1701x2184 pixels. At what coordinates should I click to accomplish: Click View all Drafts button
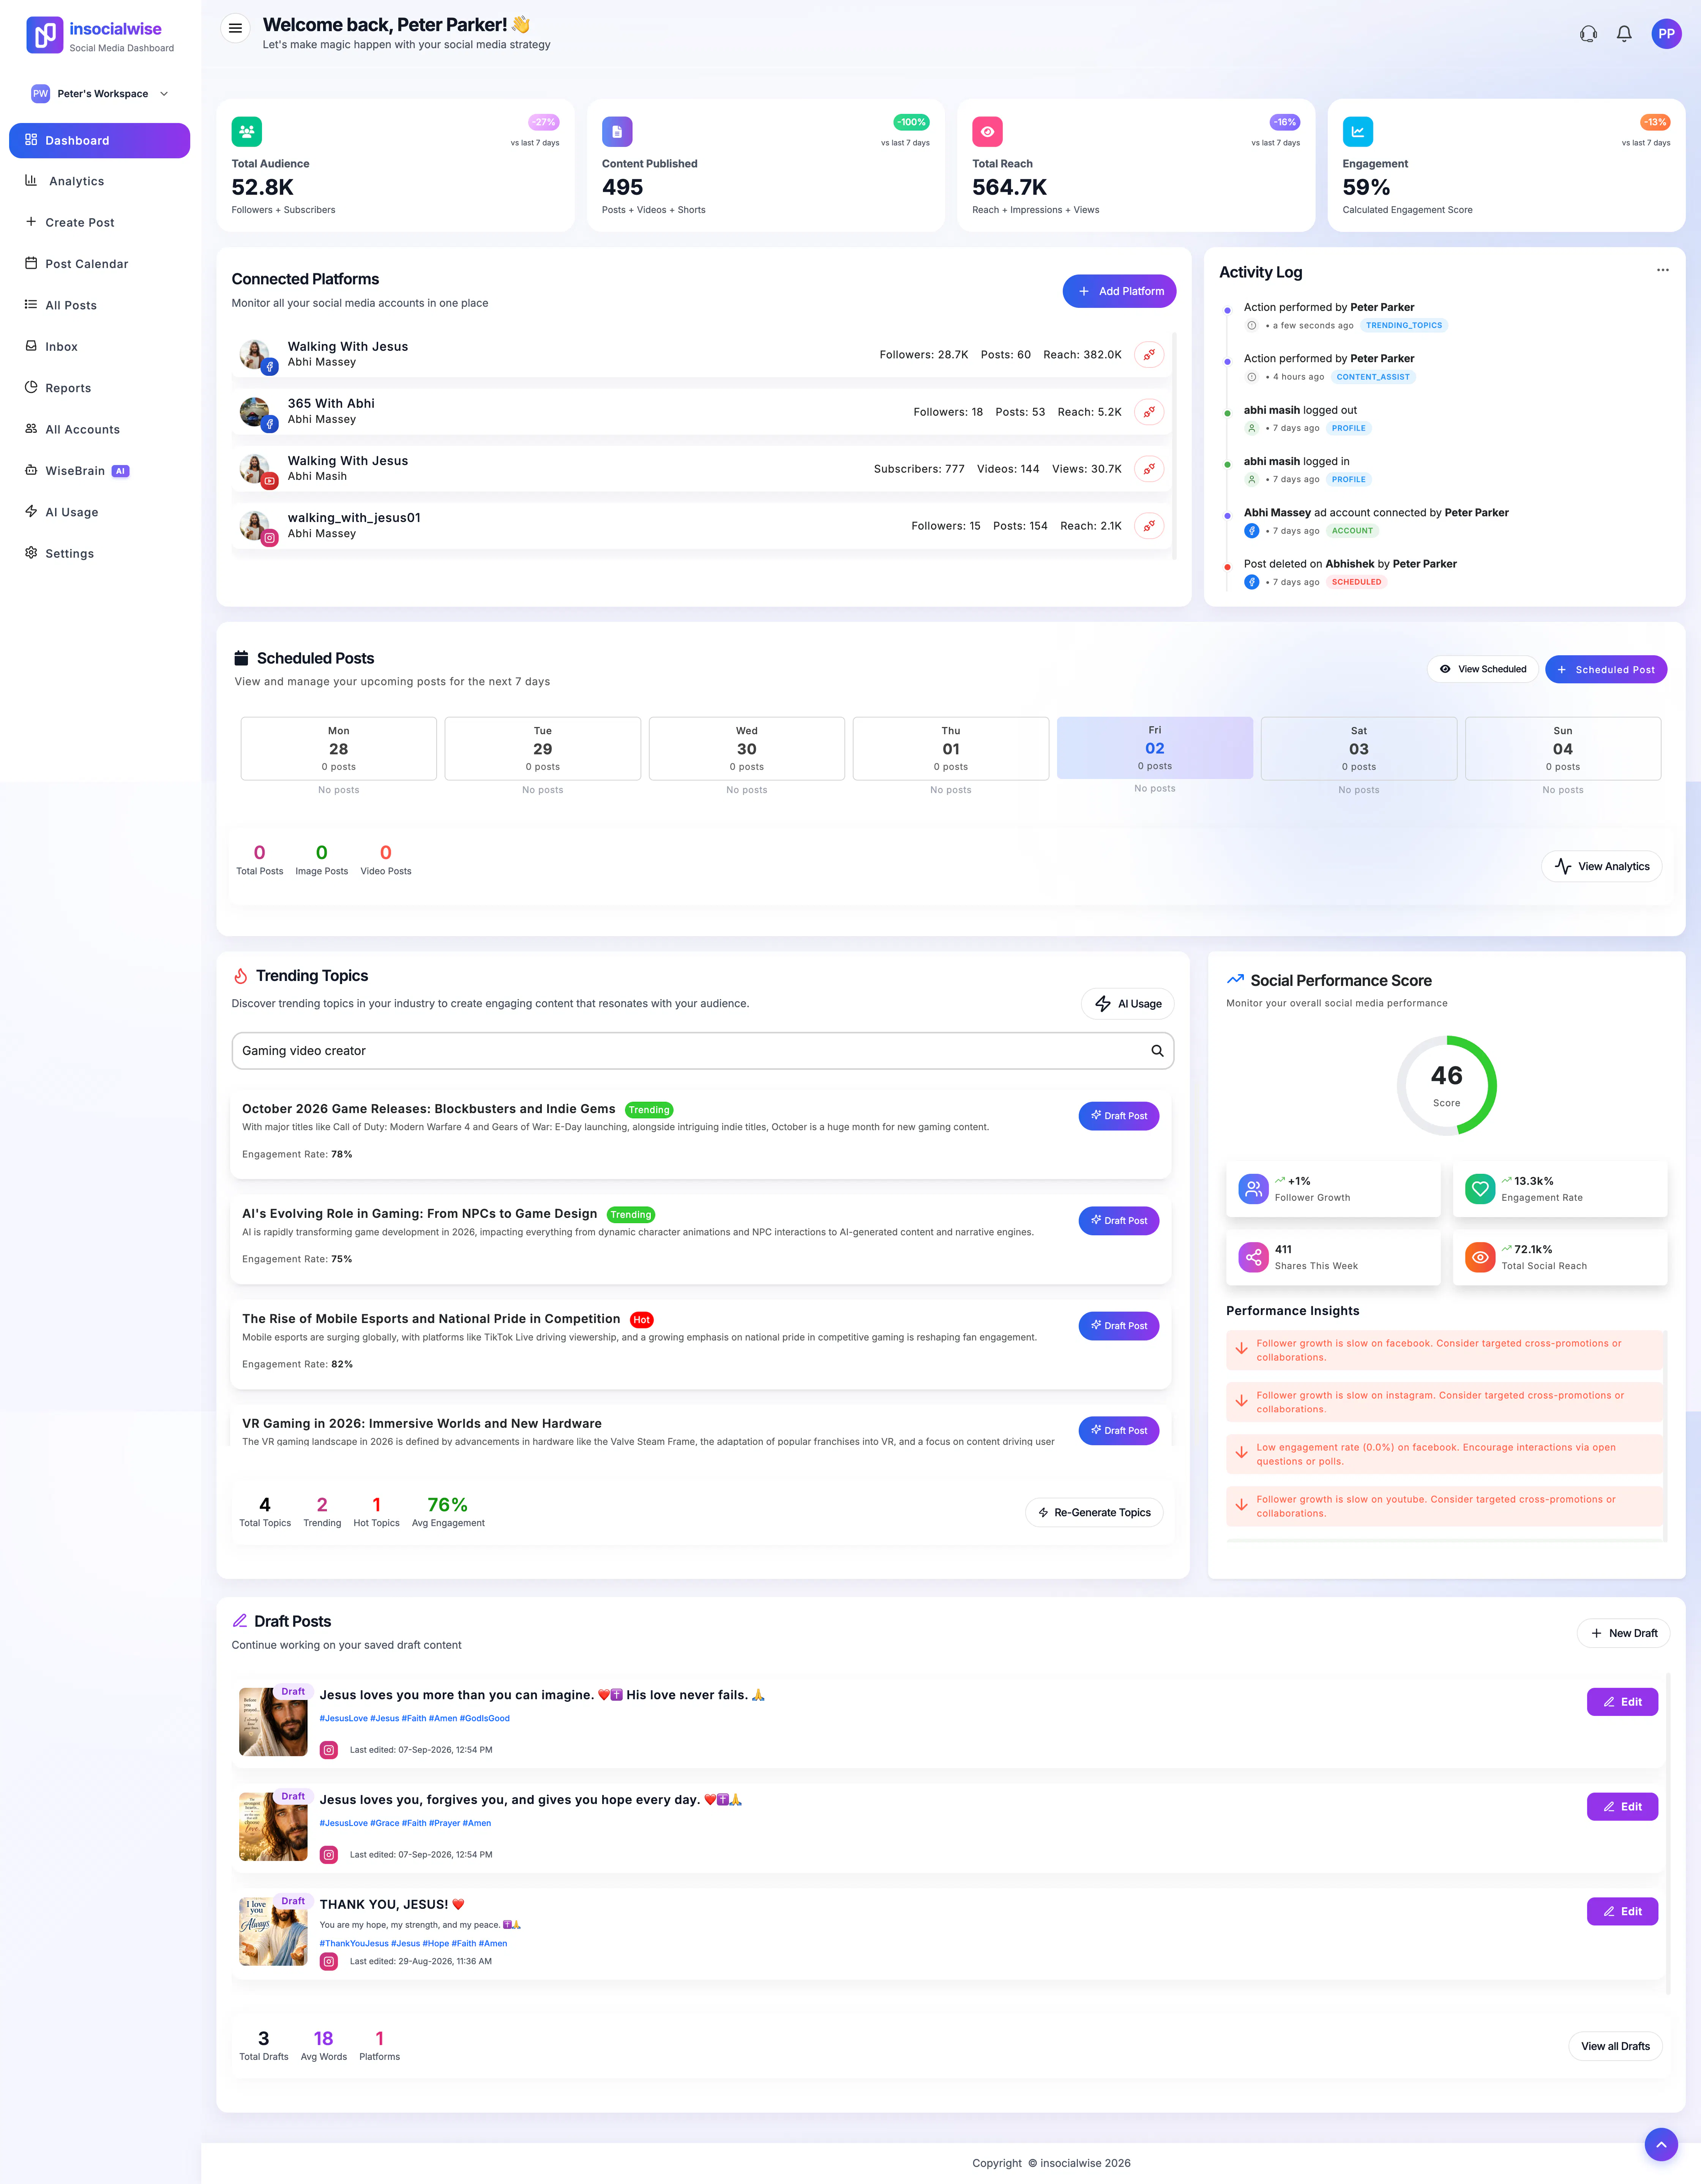click(x=1615, y=2046)
